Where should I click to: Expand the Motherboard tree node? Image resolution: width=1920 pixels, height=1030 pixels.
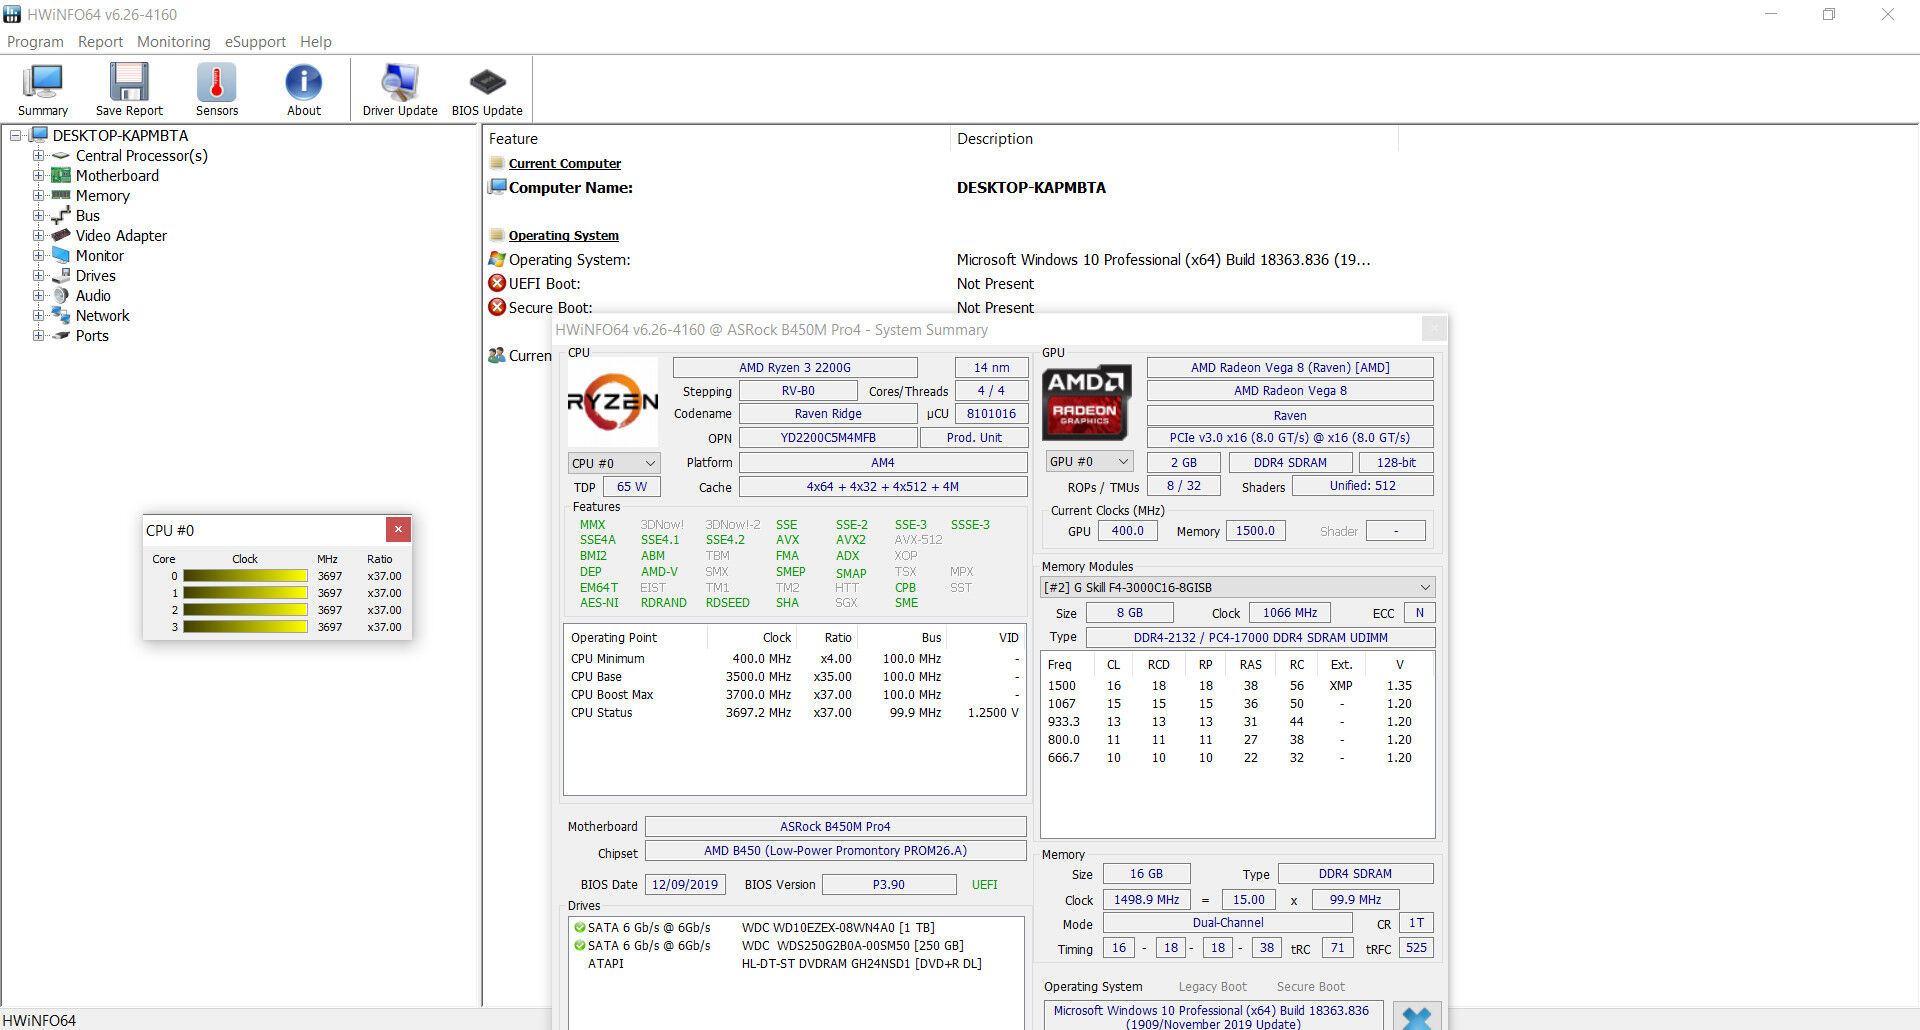click(x=38, y=175)
